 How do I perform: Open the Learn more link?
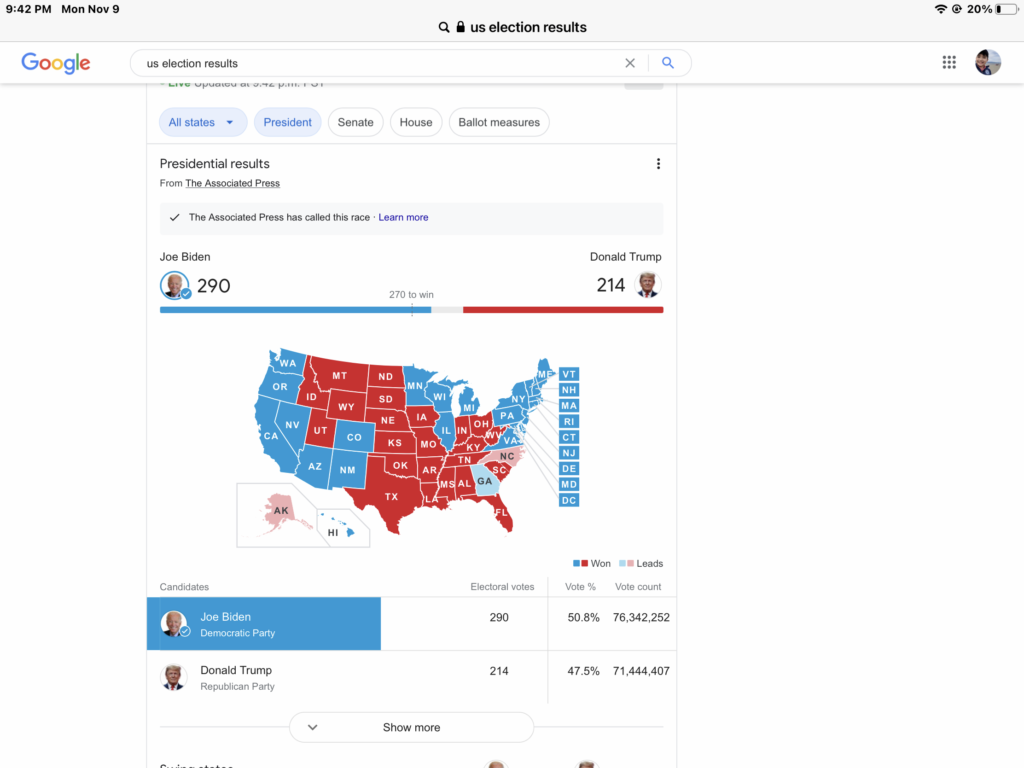pos(403,217)
